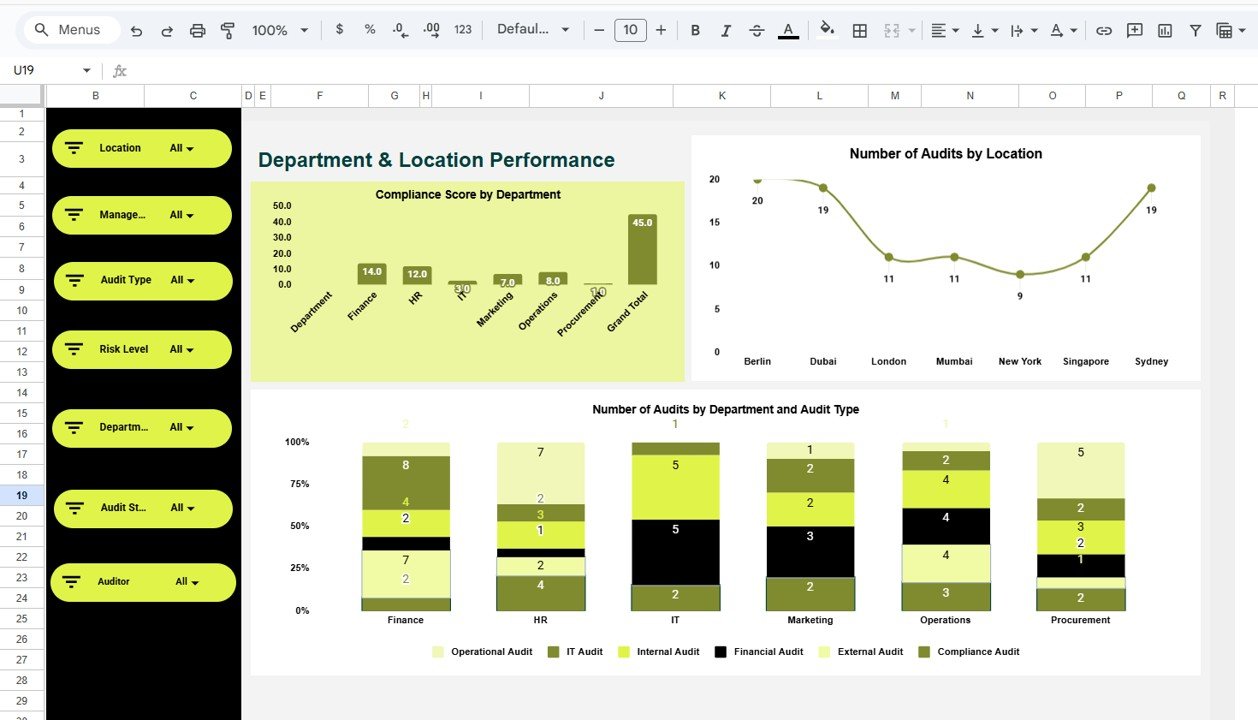Click the Create filter icon

tap(1195, 30)
